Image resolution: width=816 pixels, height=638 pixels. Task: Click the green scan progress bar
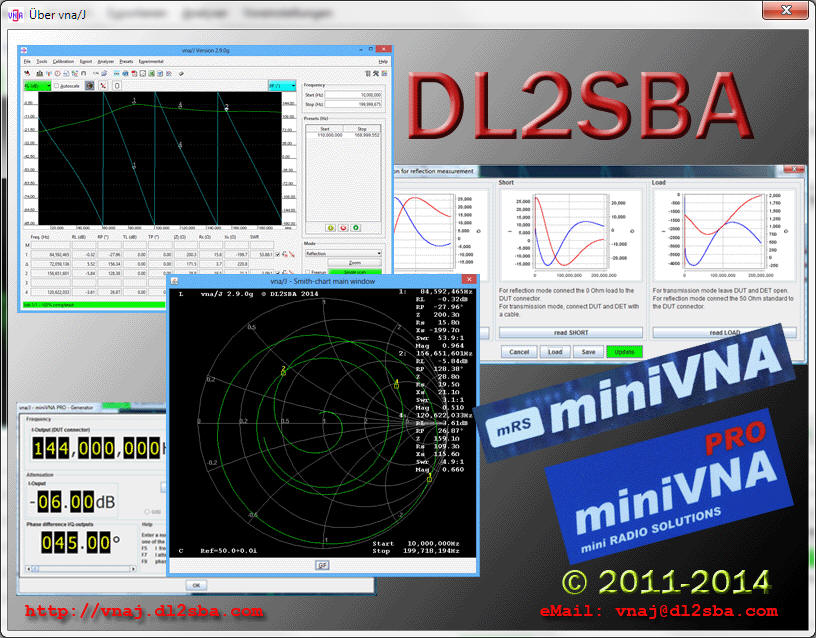pyautogui.click(x=94, y=305)
